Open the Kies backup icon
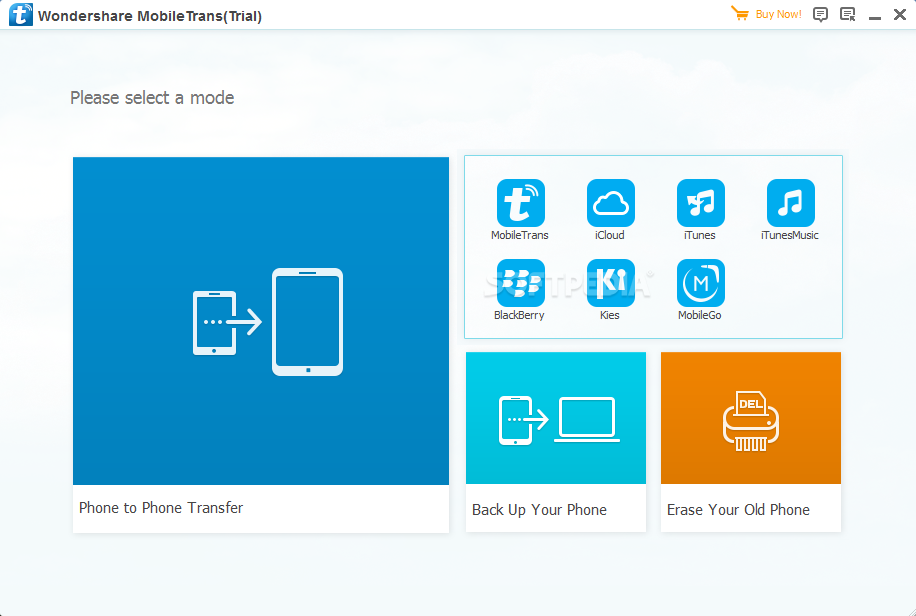This screenshot has width=916, height=616. pos(610,283)
